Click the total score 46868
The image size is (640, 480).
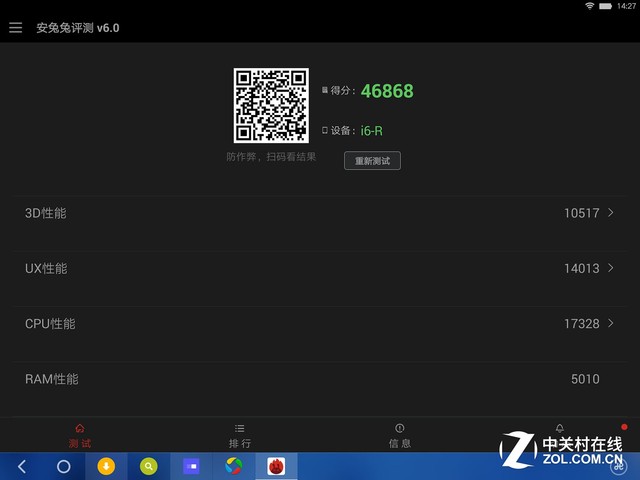[387, 91]
